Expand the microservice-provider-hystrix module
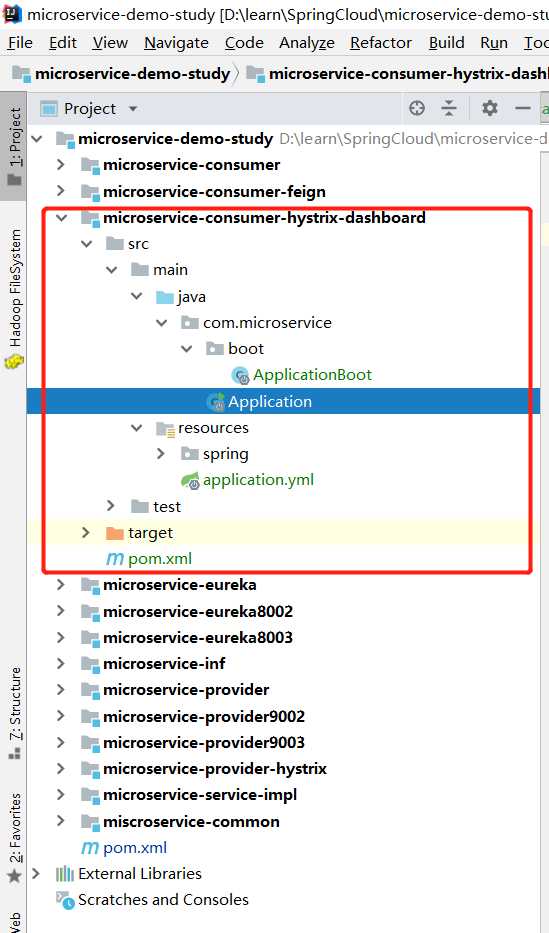 coord(61,769)
